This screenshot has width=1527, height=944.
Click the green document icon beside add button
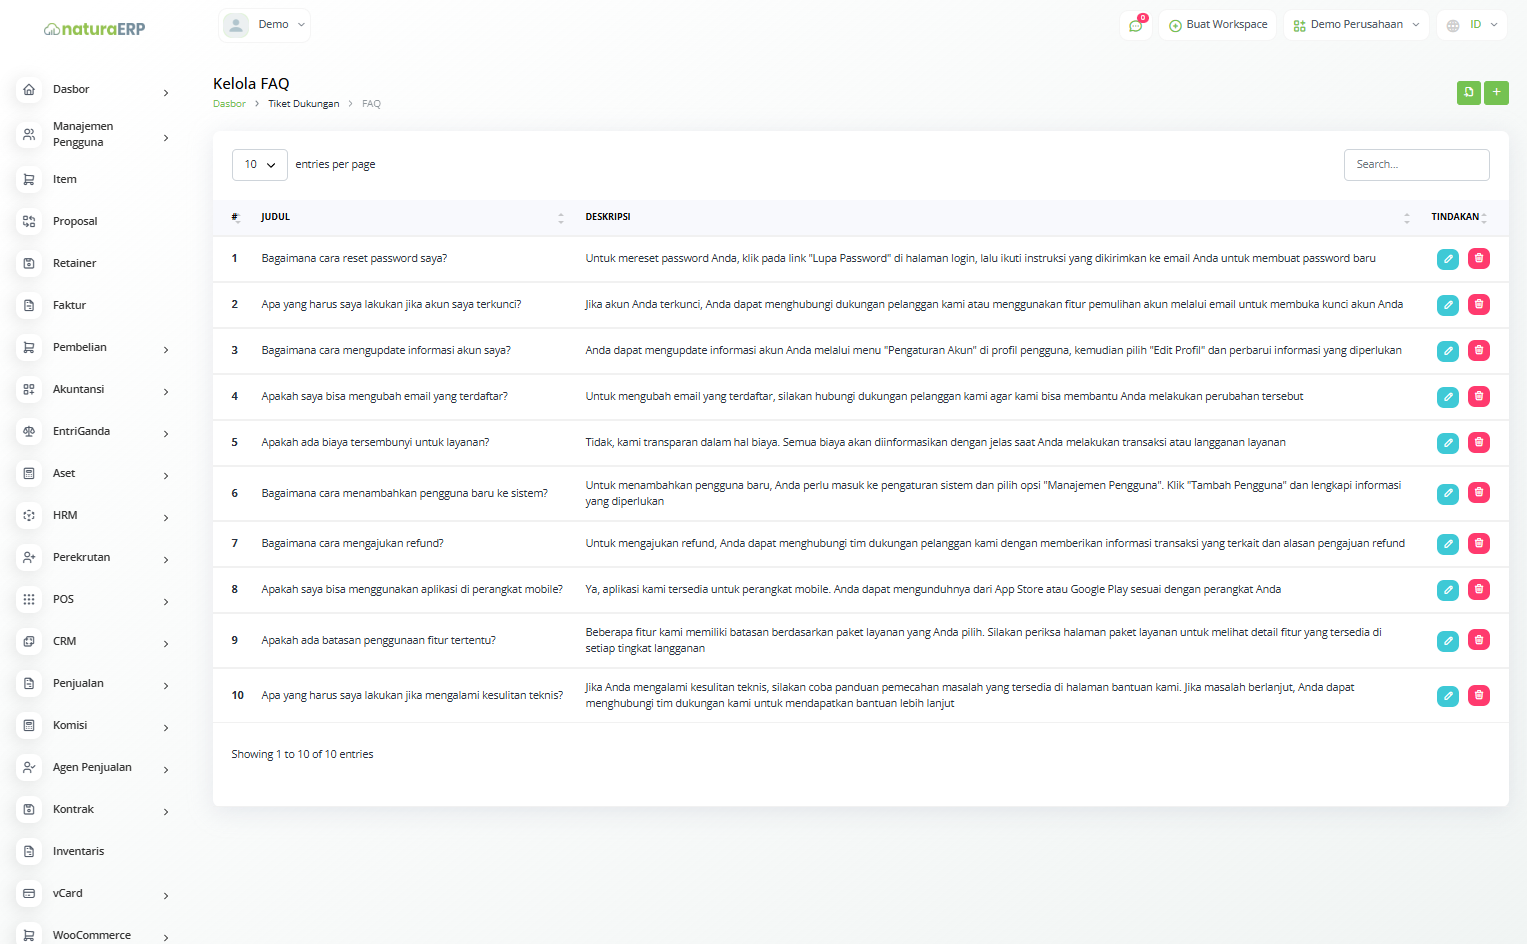point(1469,93)
